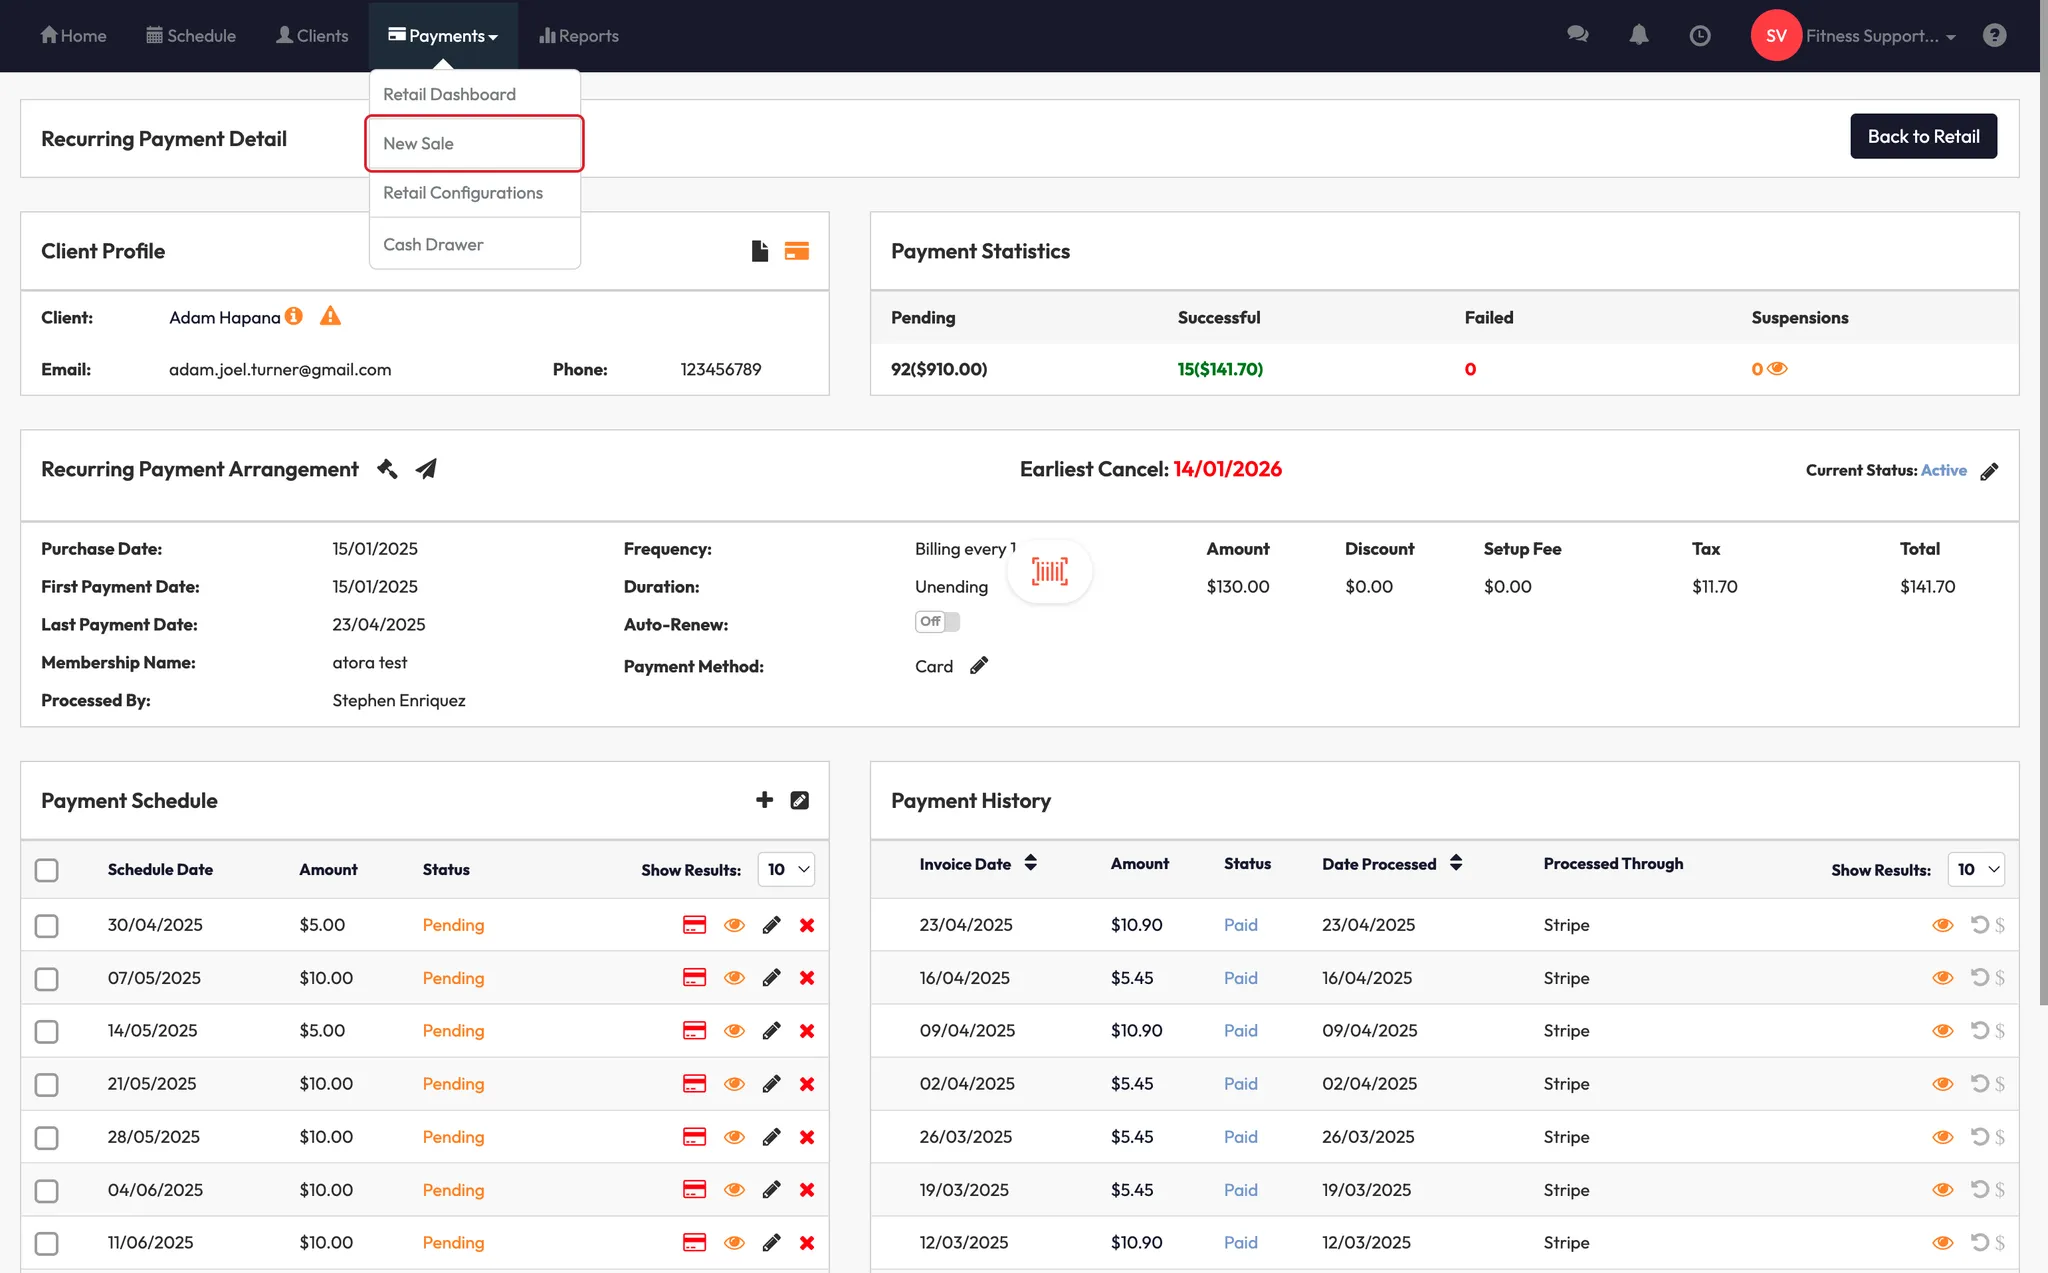
Task: Click the orange card icon in Client Profile
Action: point(796,251)
